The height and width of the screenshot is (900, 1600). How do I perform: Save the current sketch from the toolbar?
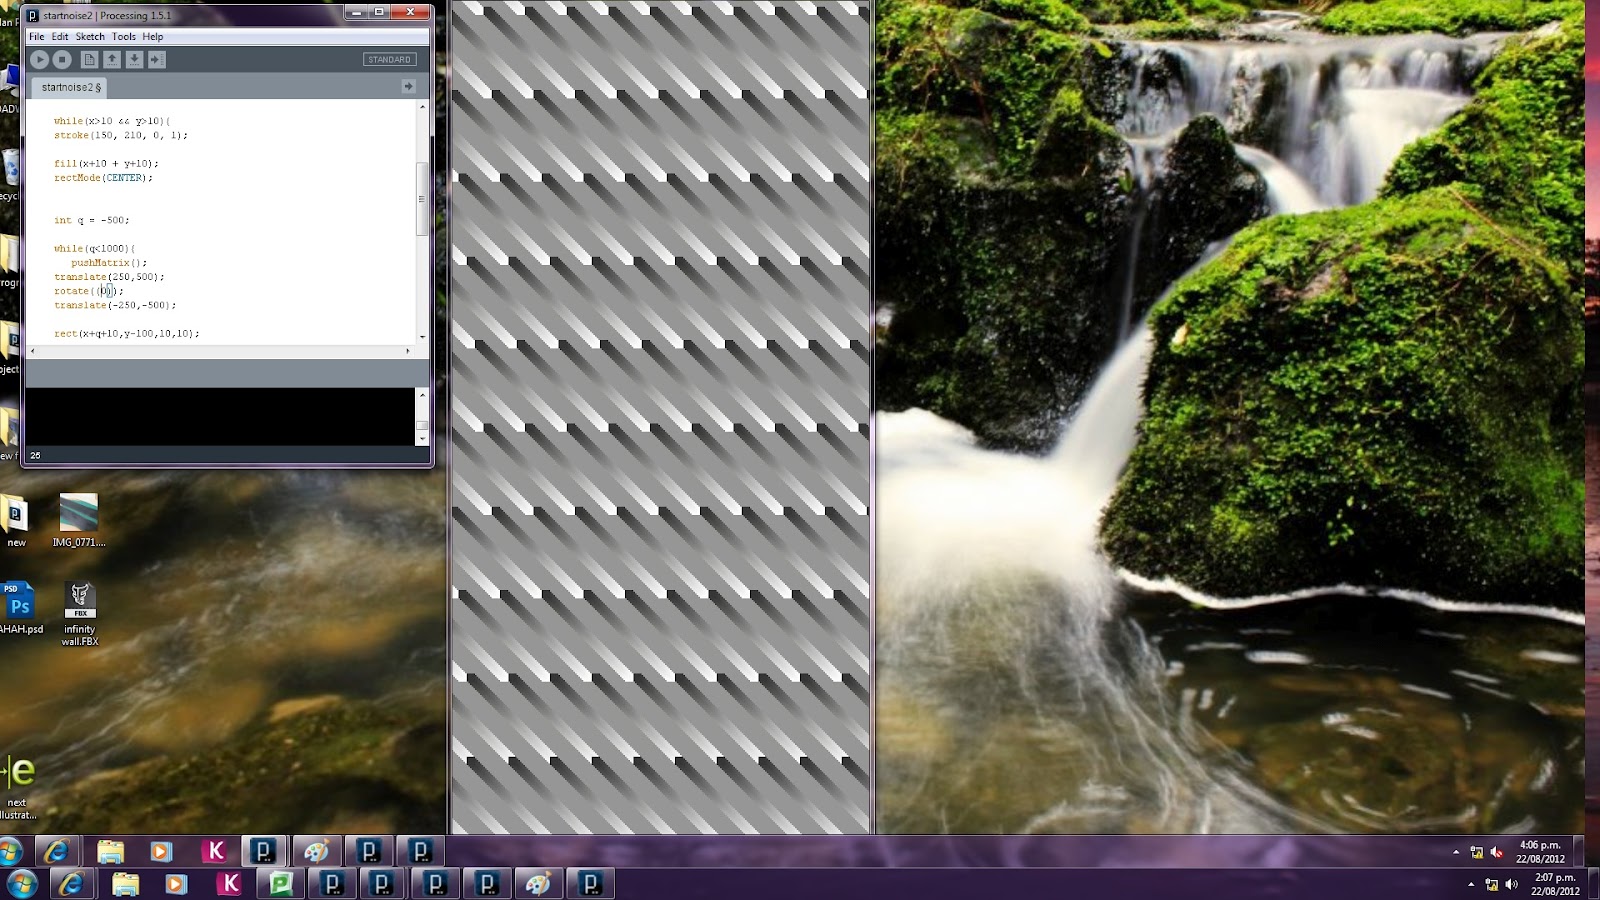tap(136, 59)
